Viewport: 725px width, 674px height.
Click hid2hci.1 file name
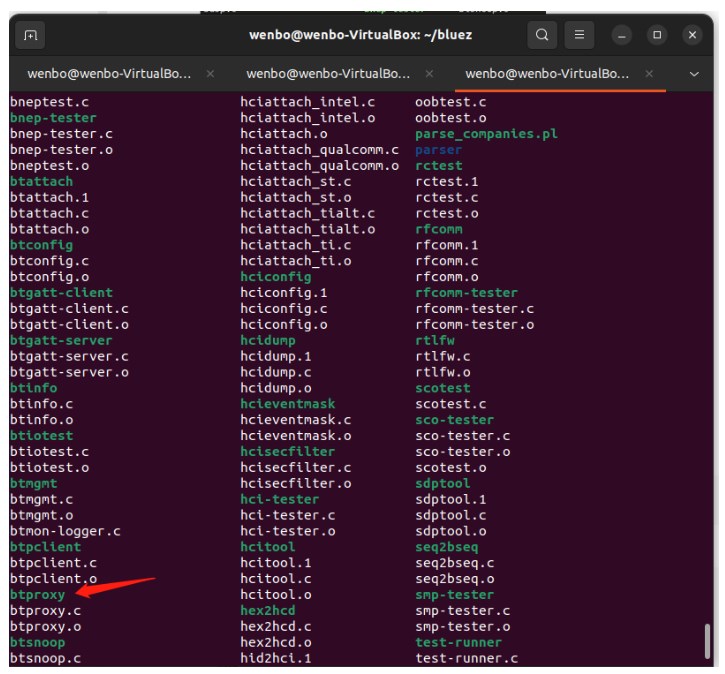[276, 658]
